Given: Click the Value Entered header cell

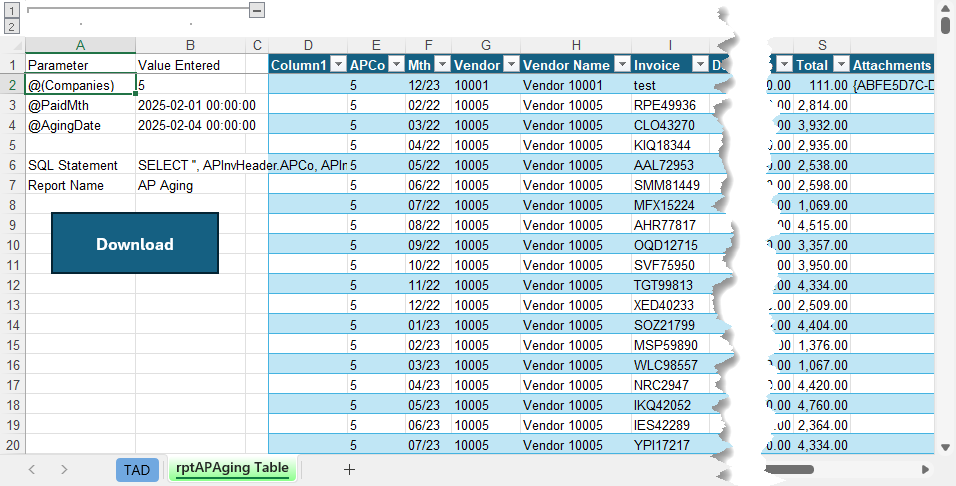Looking at the screenshot, I should (x=190, y=65).
